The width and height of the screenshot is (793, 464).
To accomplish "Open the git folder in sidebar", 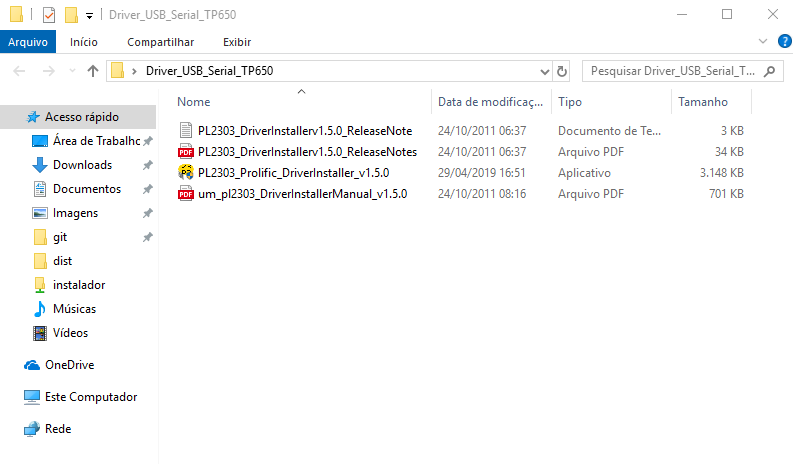I will [60, 237].
